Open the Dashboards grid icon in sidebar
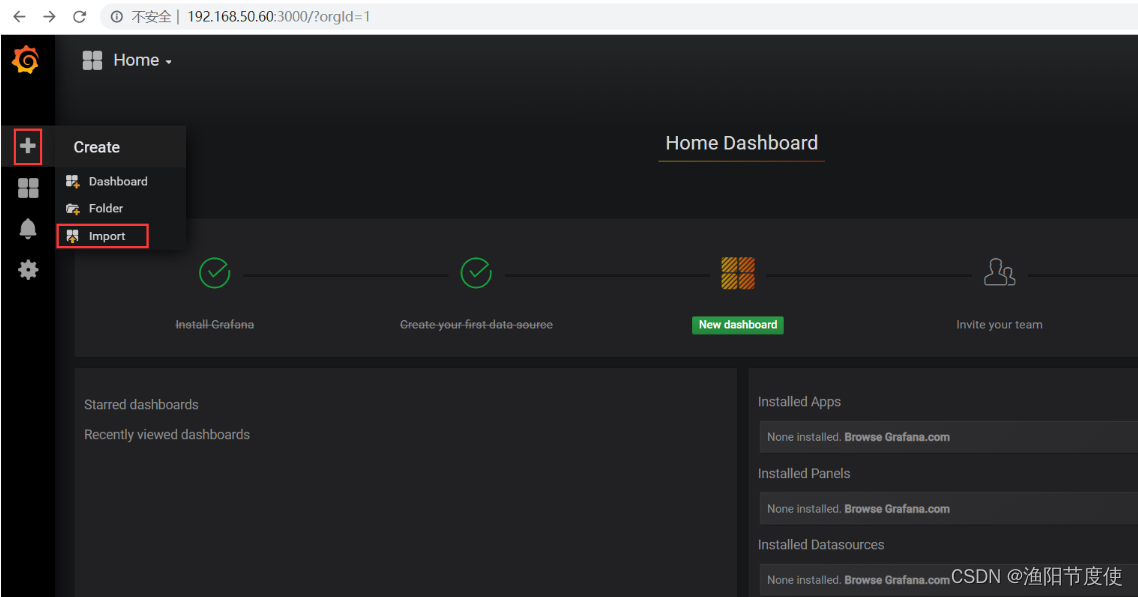The width and height of the screenshot is (1138, 597). (28, 188)
